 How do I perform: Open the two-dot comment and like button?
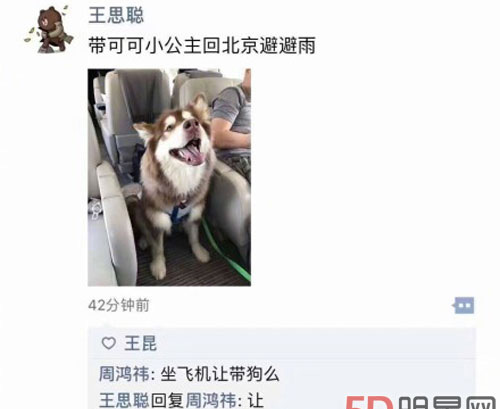click(464, 305)
